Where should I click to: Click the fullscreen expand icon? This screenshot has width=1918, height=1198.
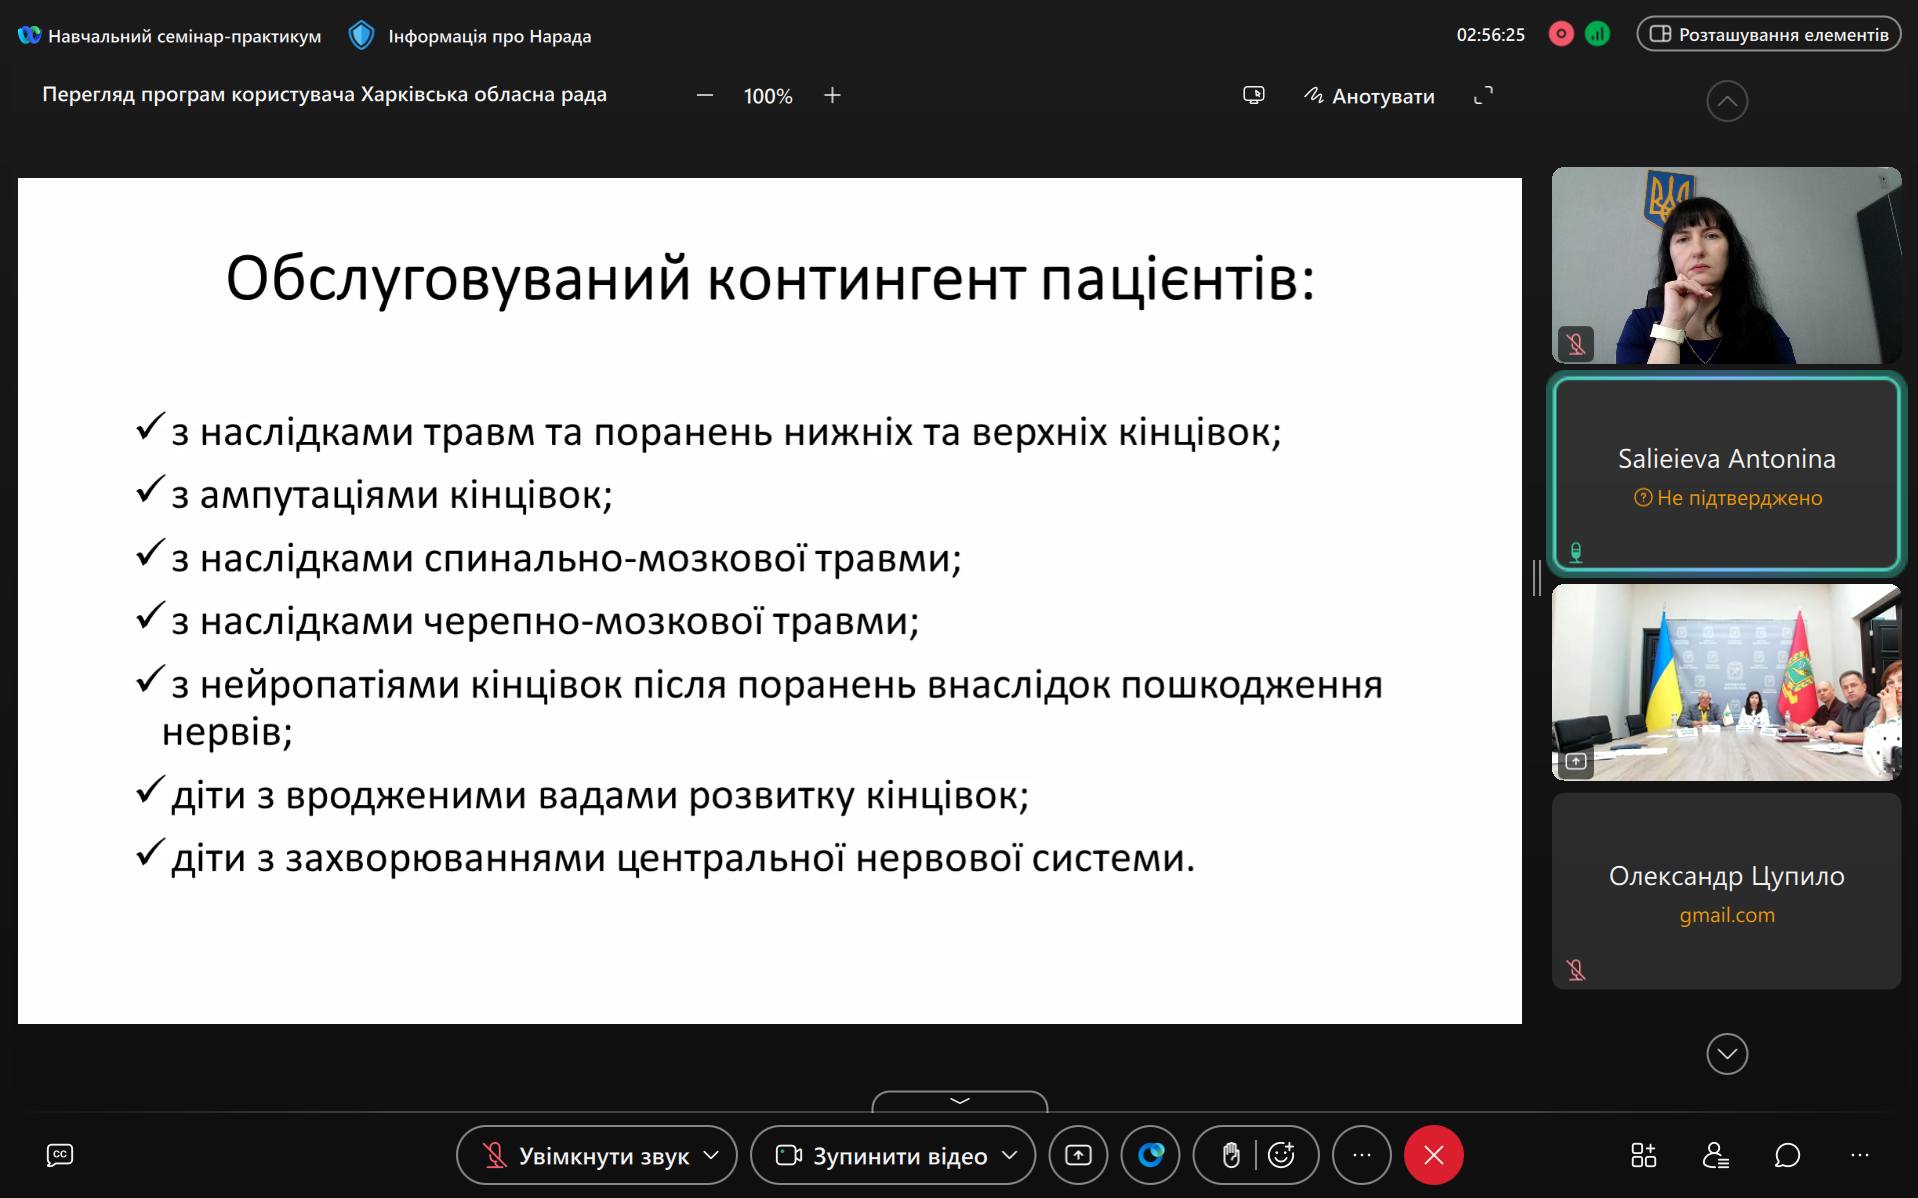point(1484,95)
